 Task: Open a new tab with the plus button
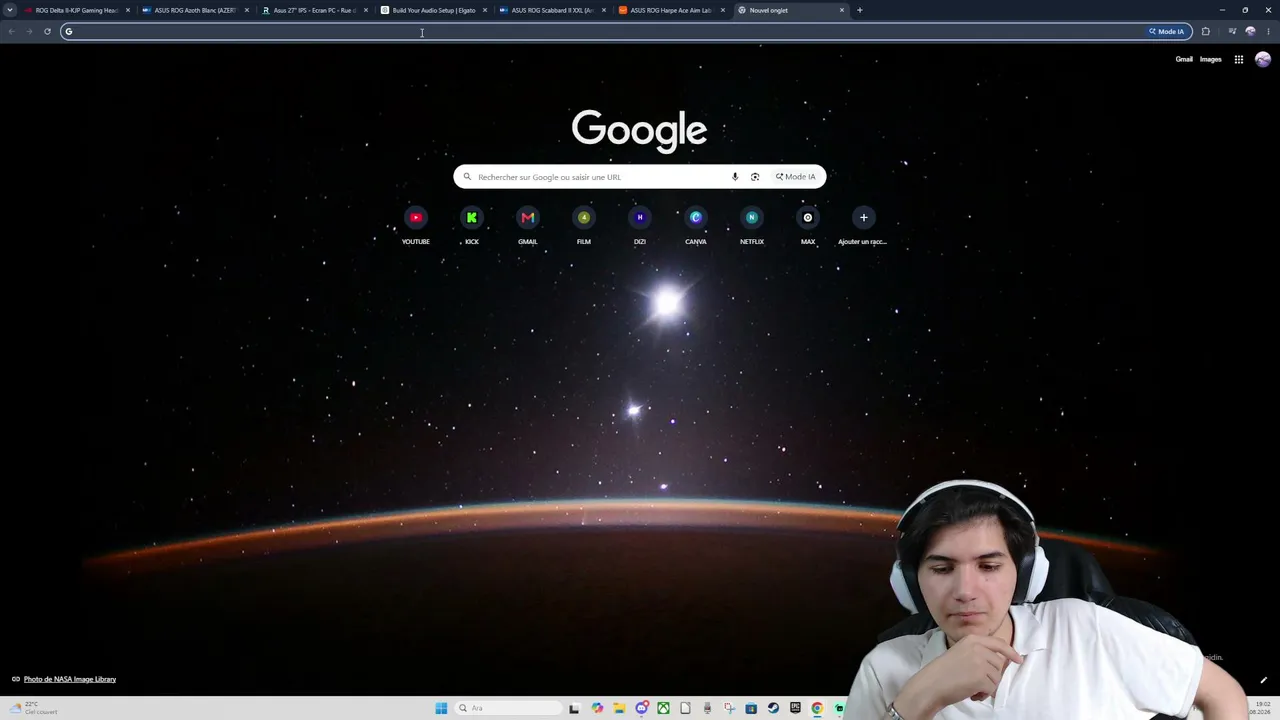point(860,10)
